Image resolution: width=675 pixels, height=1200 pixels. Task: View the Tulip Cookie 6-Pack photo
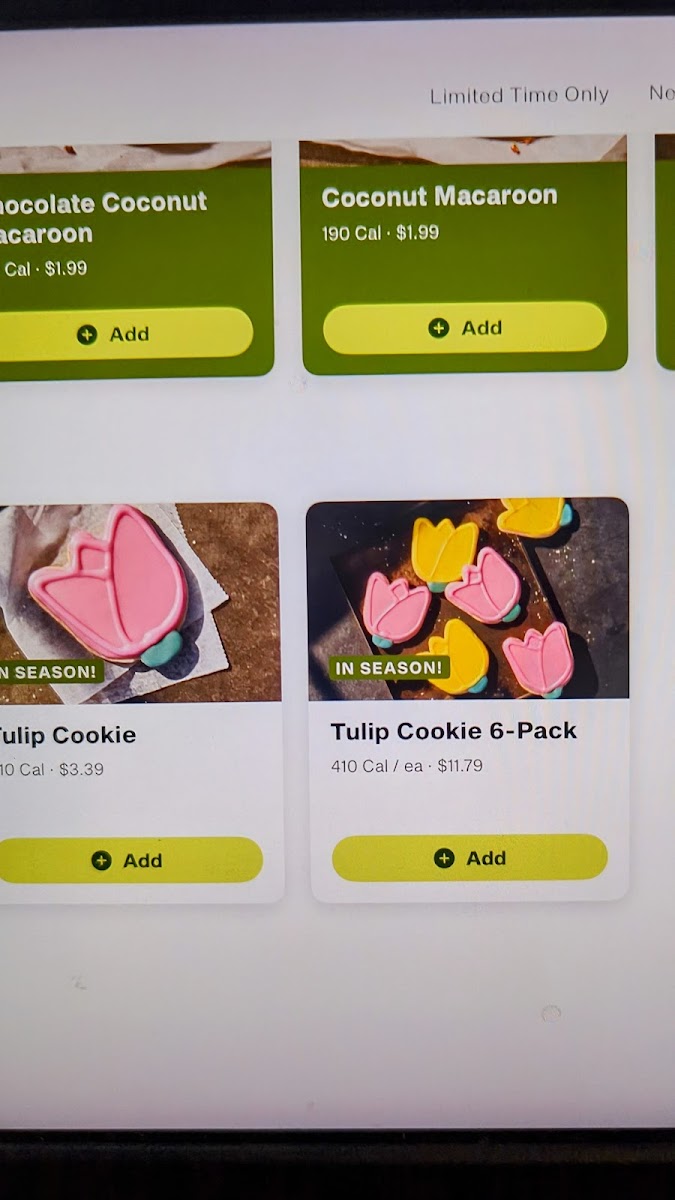coord(468,599)
